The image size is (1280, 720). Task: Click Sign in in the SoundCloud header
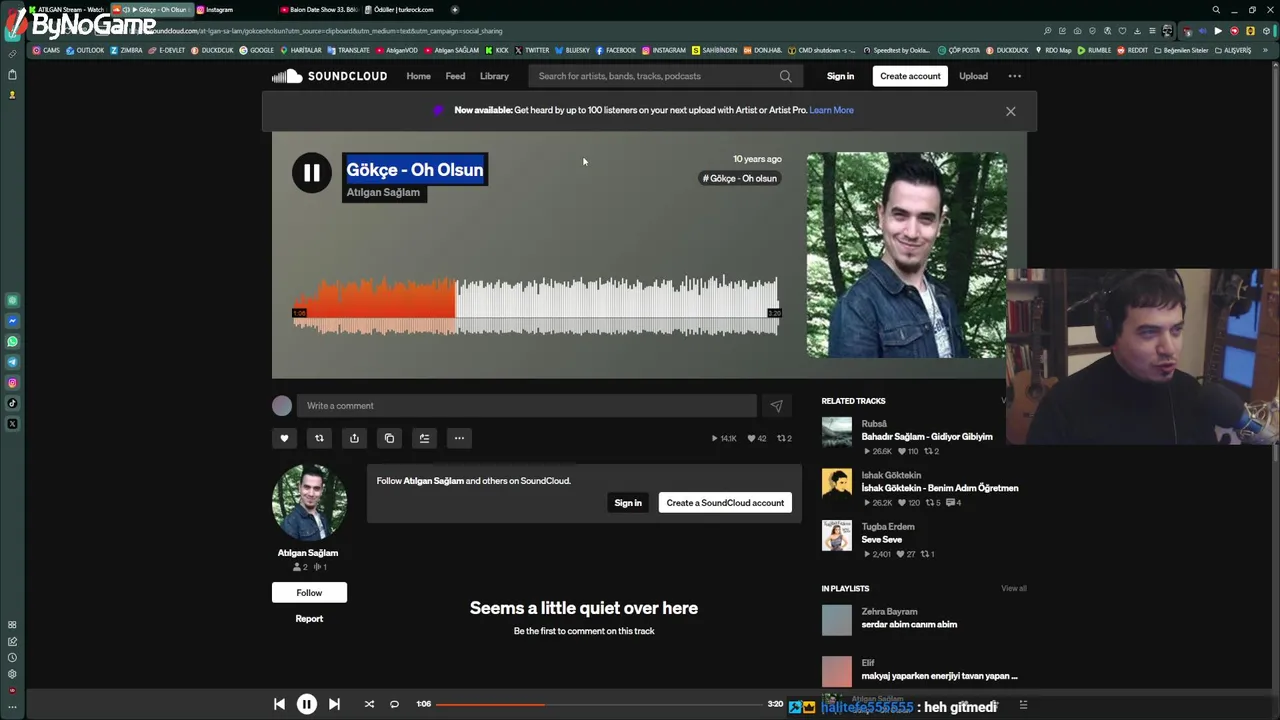click(840, 76)
